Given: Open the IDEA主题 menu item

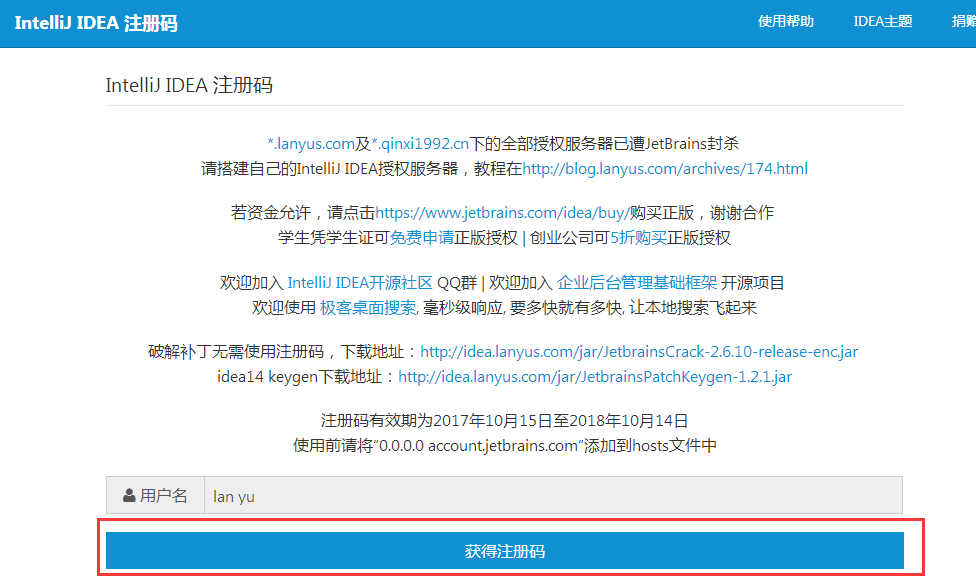Looking at the screenshot, I should point(883,21).
